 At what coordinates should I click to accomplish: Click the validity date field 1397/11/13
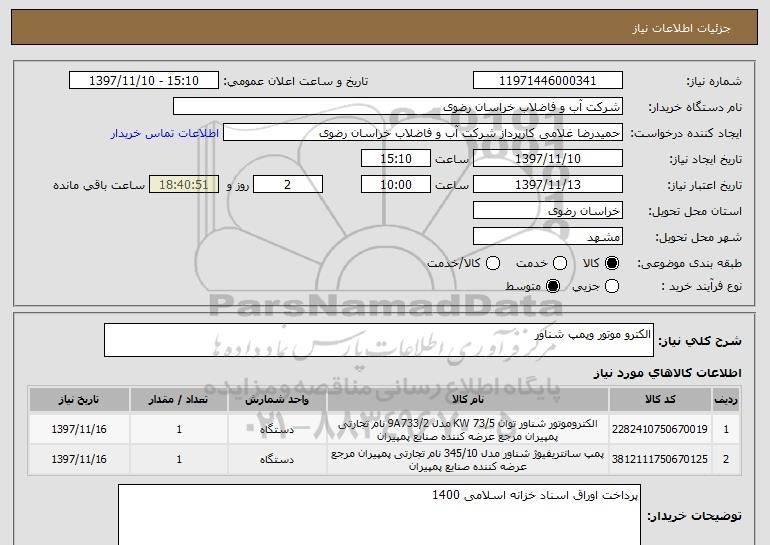point(548,185)
